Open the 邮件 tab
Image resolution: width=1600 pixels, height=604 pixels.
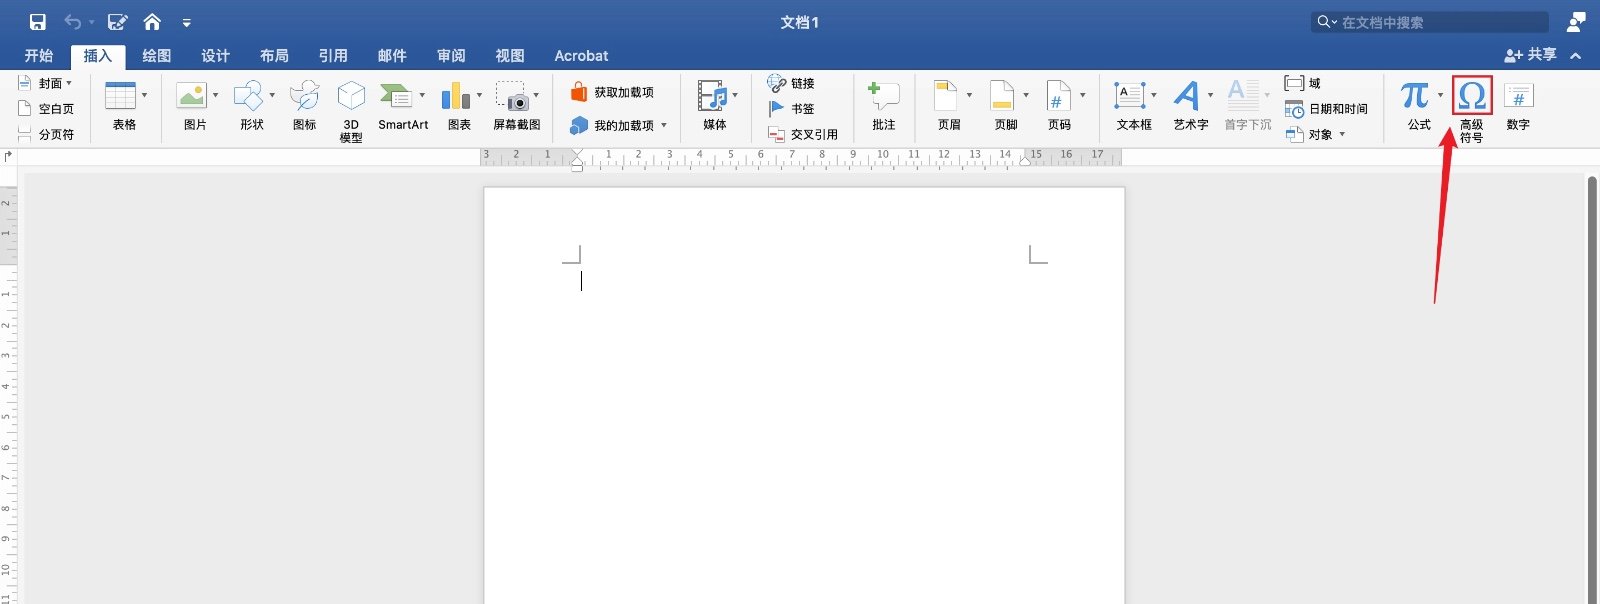[392, 56]
